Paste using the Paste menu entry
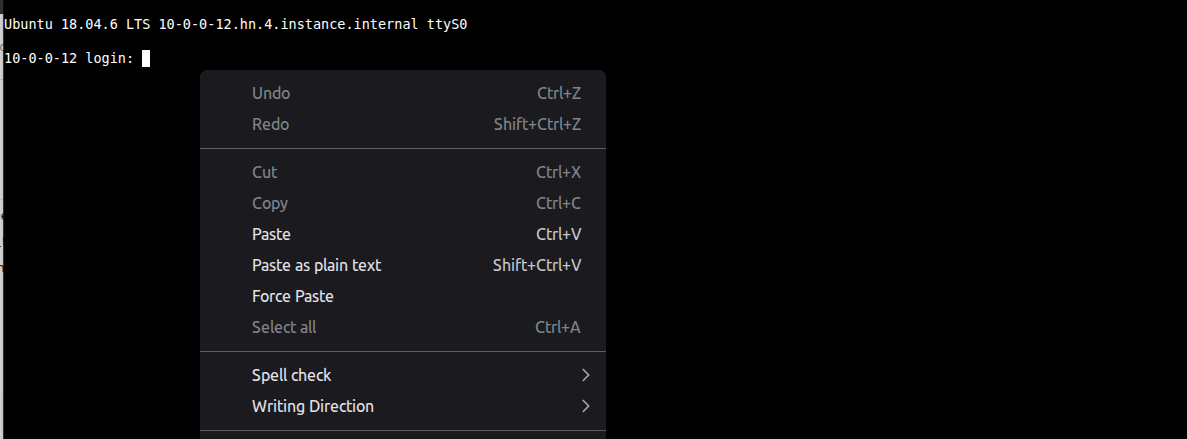The width and height of the screenshot is (1187, 439). (x=271, y=234)
